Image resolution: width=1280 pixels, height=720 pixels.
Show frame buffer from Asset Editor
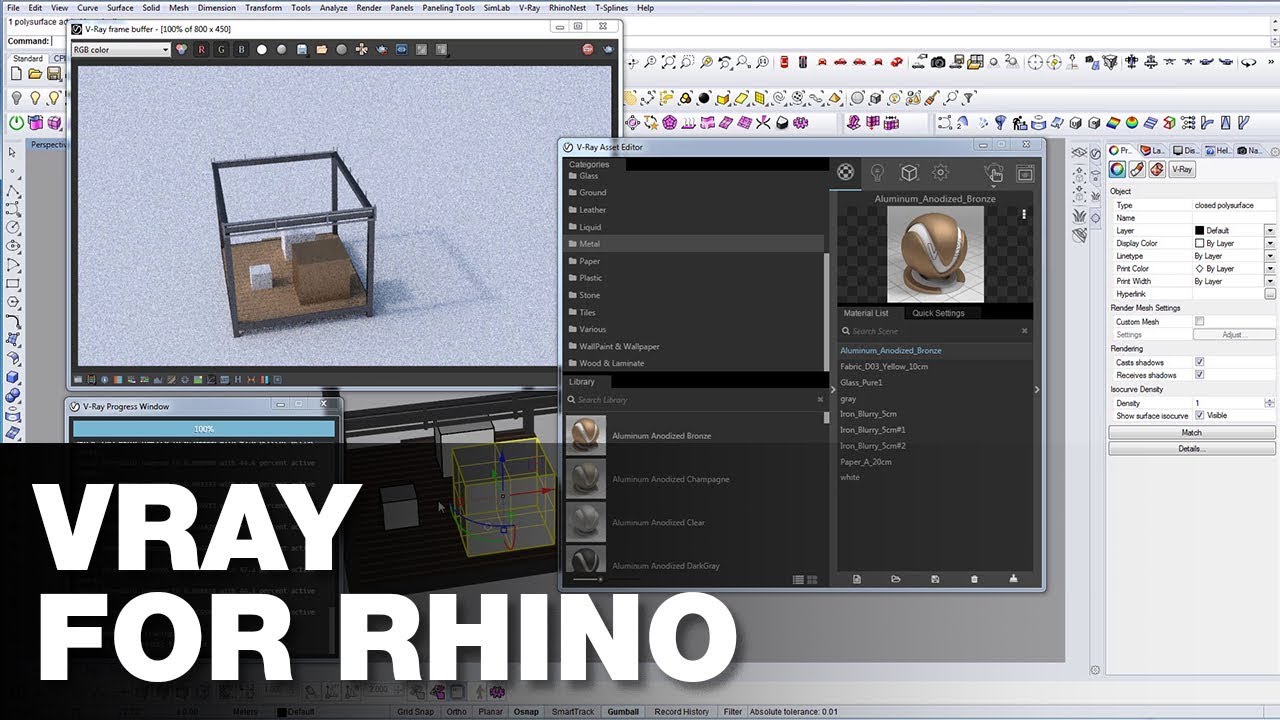[x=1025, y=172]
